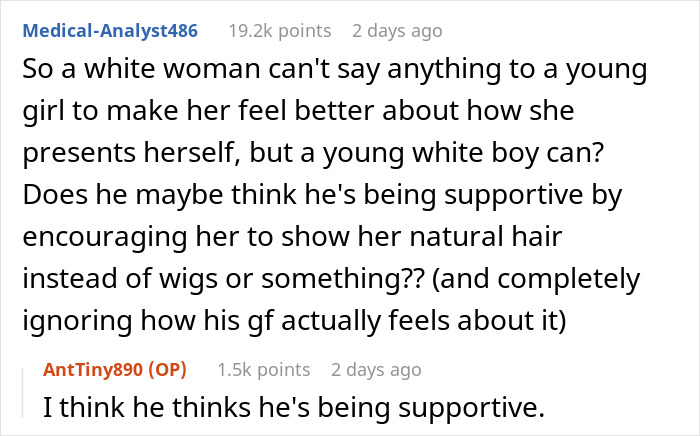Open the Medical-Analyst486 user profile
Image resolution: width=700 pixels, height=436 pixels.
coord(110,31)
